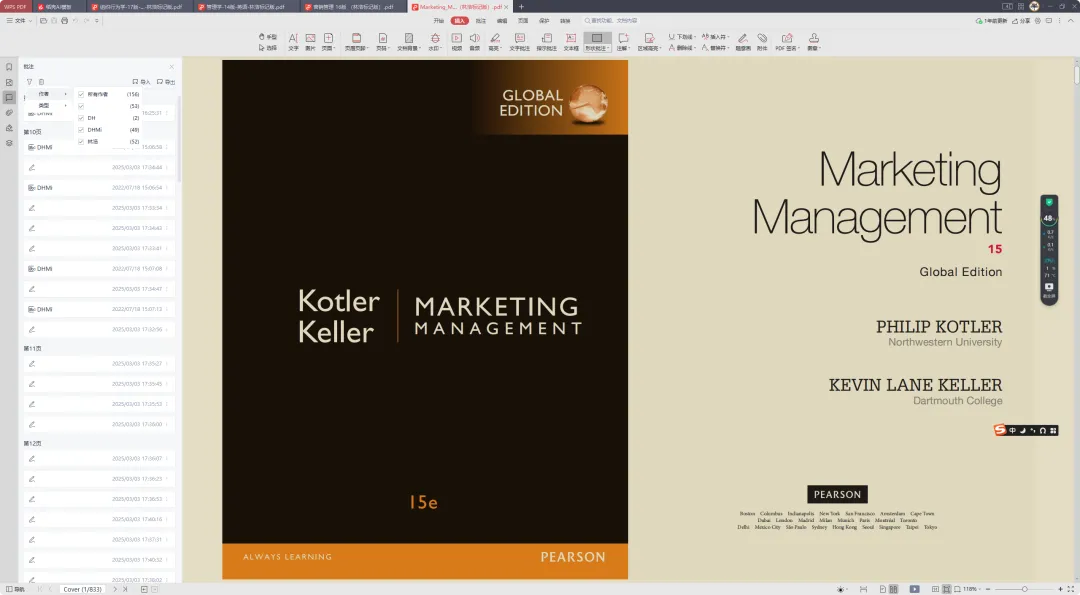Switch to the 开始 (Start) ribbon tab
Screen dimensions: 1080x595
(x=439, y=21)
